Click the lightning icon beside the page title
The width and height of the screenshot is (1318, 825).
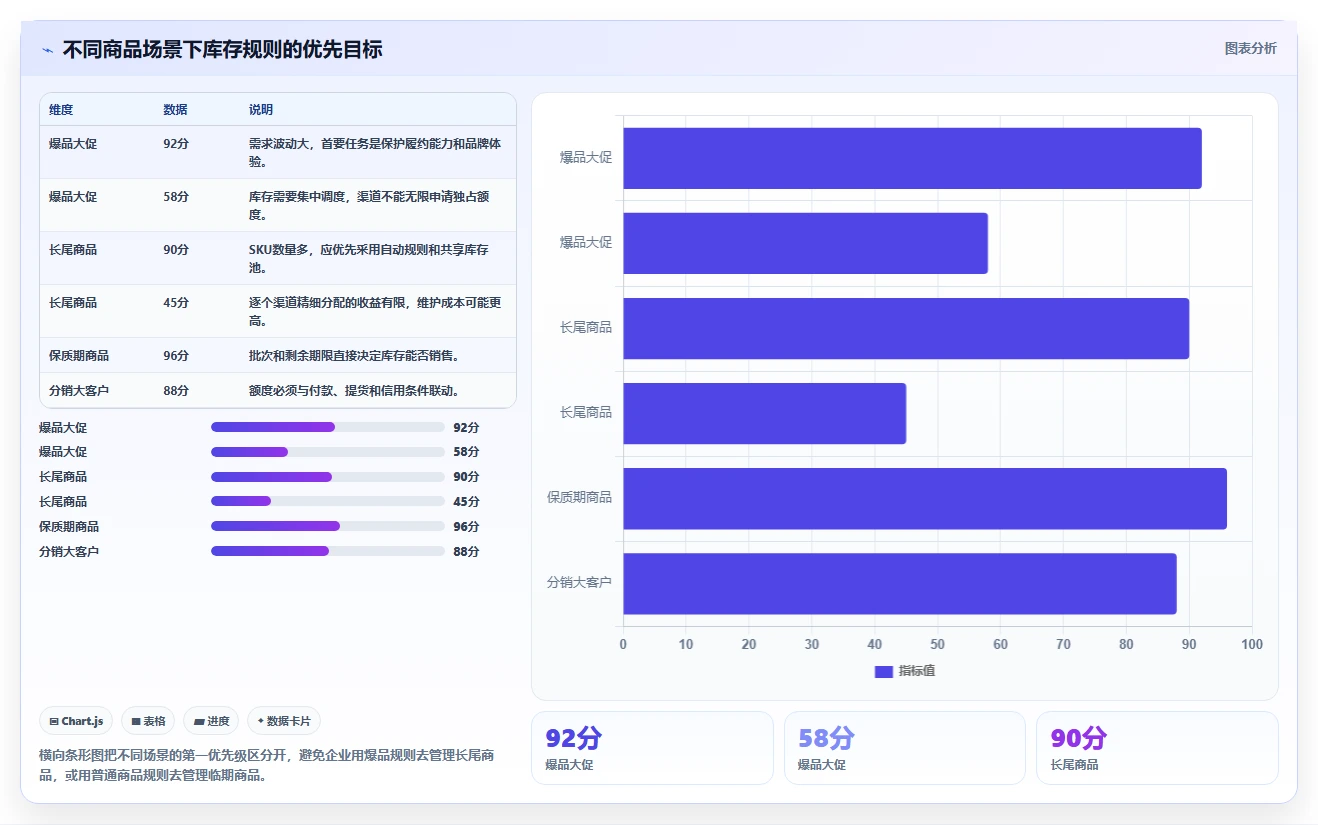[48, 50]
